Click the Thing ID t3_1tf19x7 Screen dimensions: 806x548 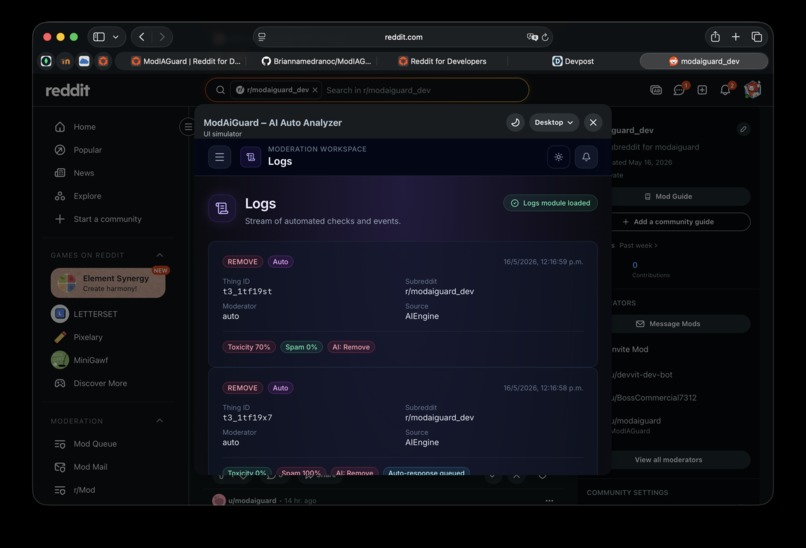[247, 417]
